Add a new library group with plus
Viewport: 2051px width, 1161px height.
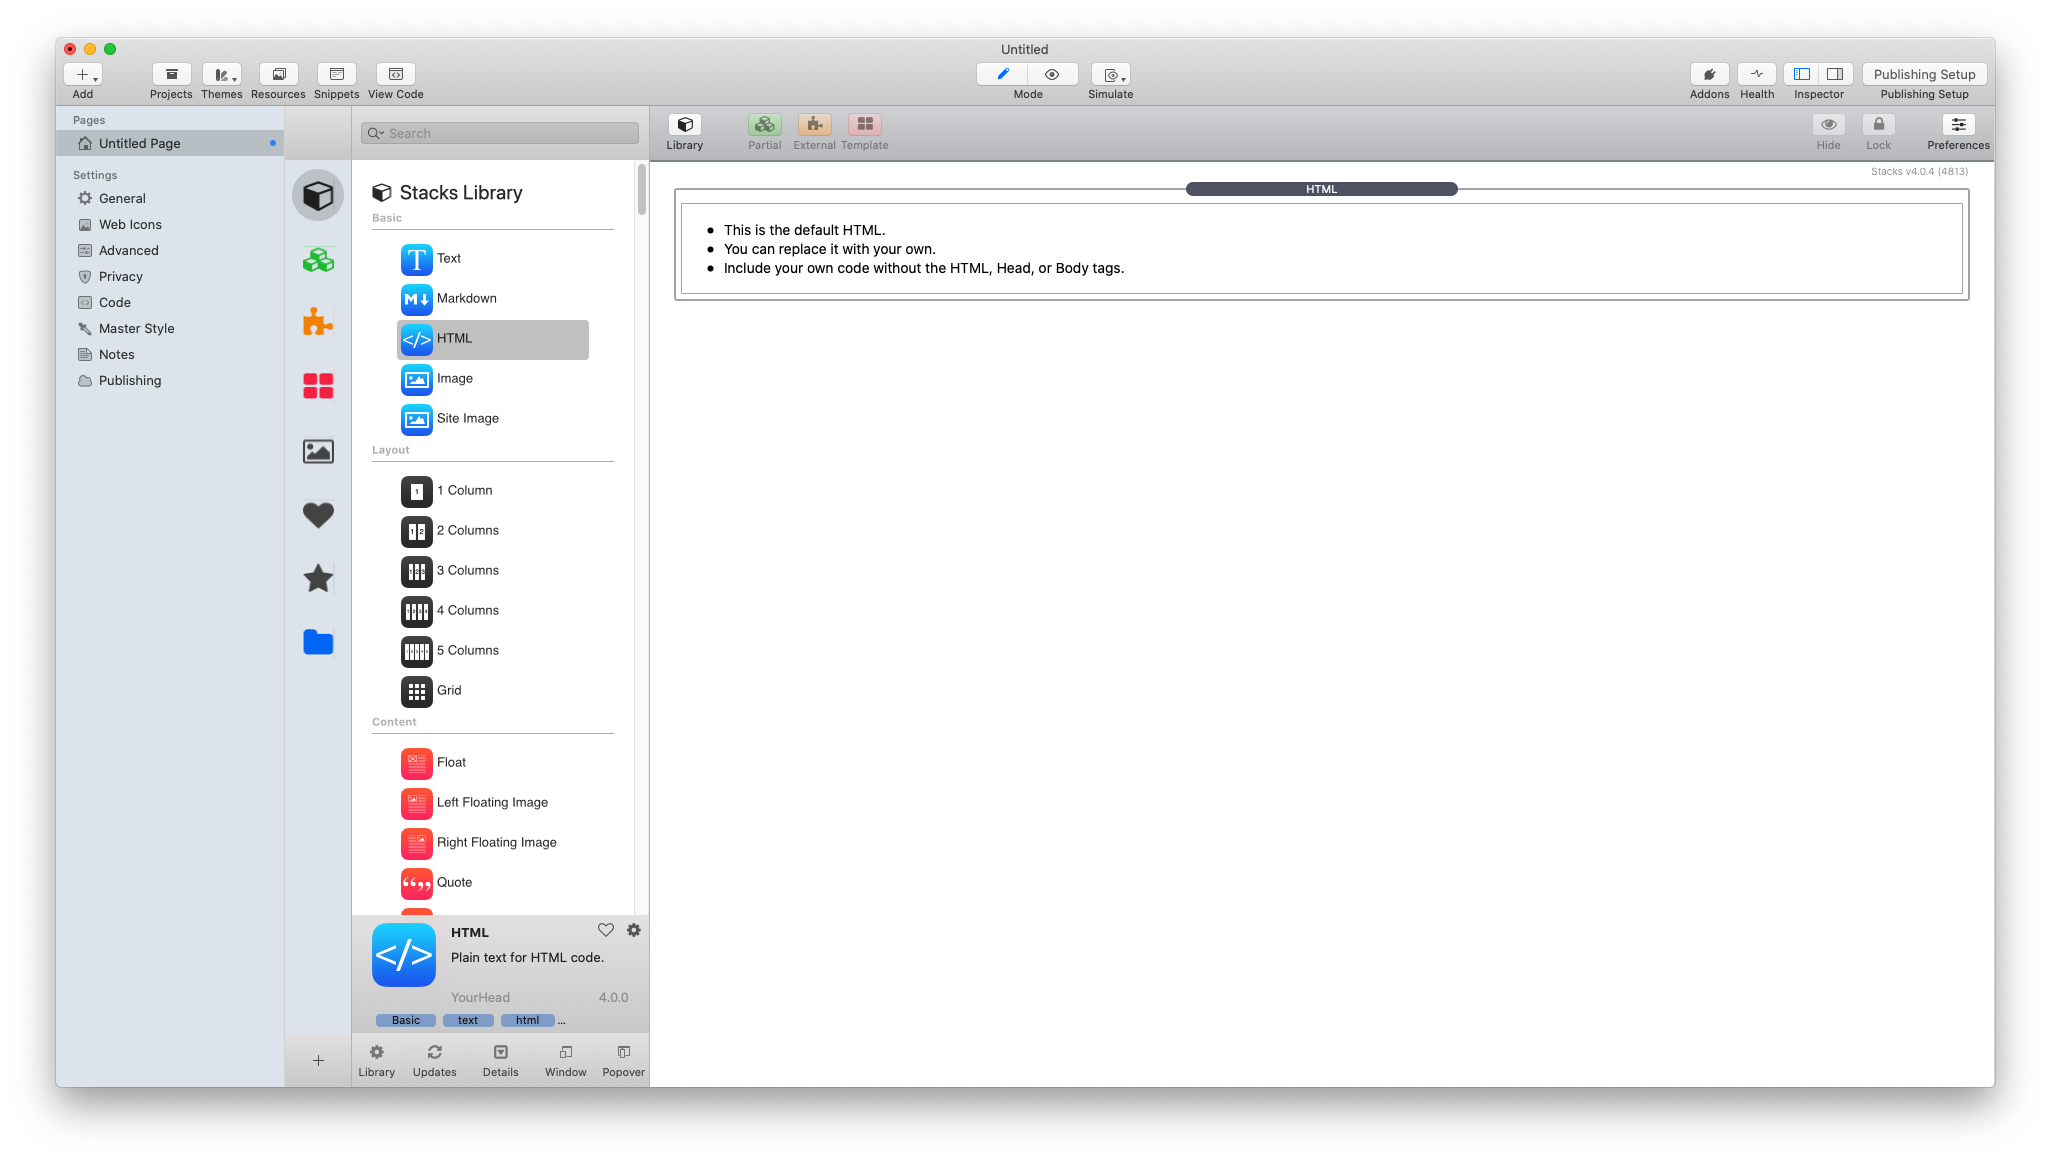click(x=318, y=1060)
